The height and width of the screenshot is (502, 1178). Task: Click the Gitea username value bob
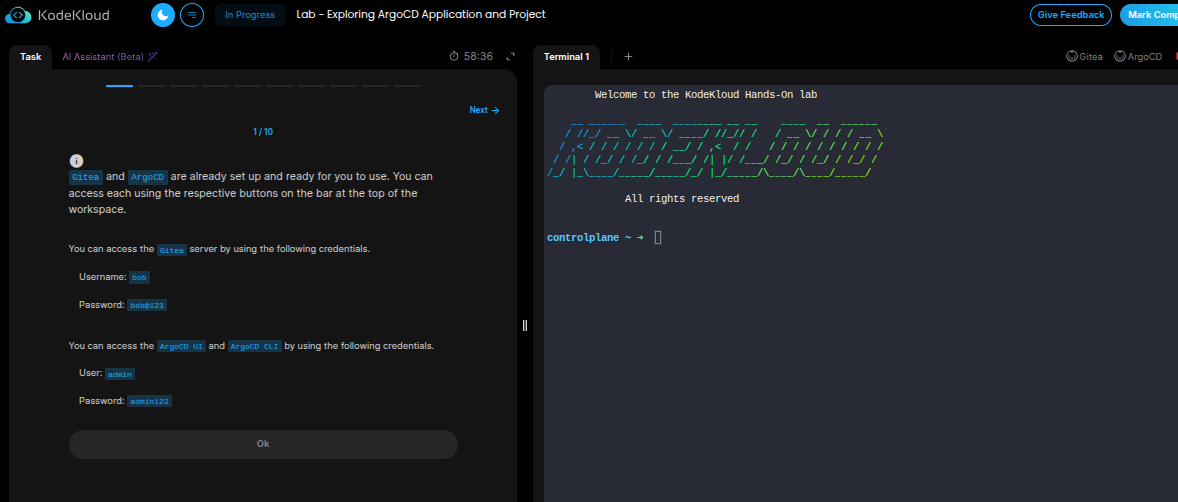pos(140,277)
